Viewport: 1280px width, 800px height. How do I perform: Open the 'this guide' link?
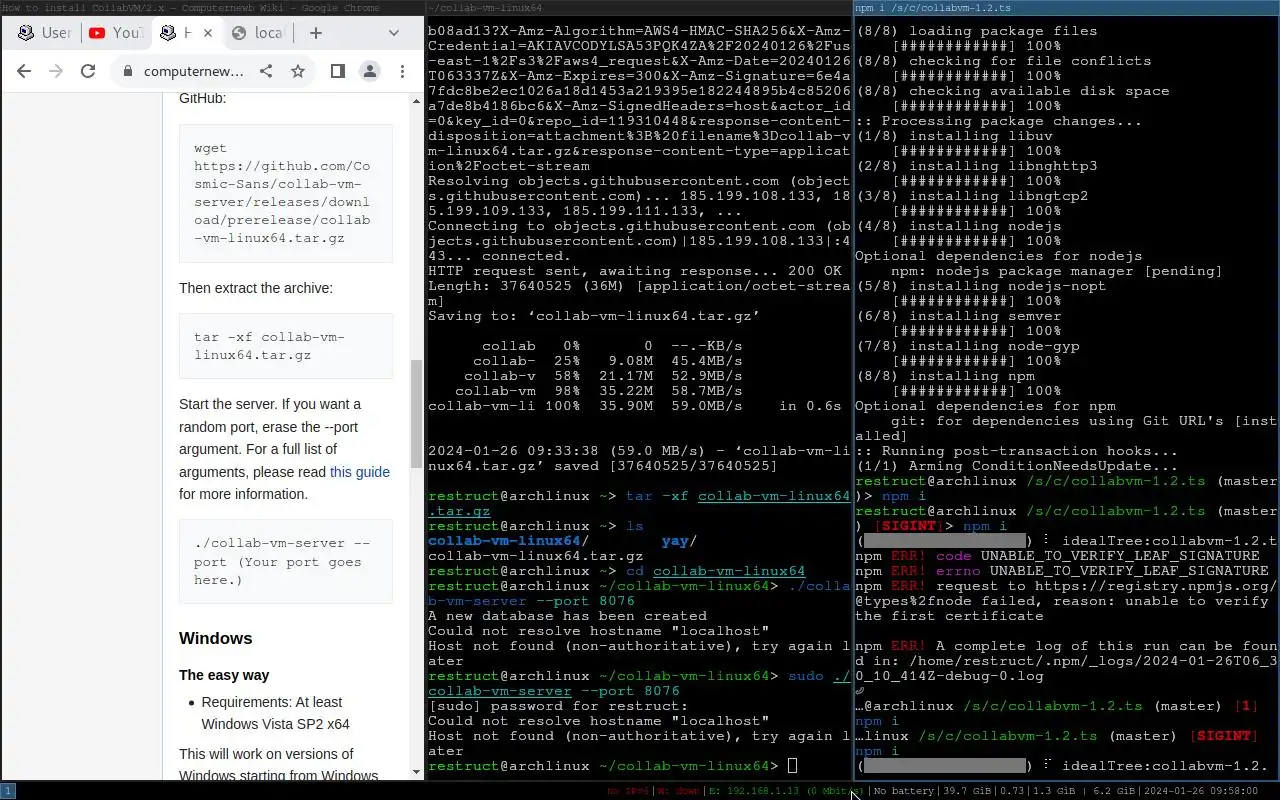[x=360, y=472]
